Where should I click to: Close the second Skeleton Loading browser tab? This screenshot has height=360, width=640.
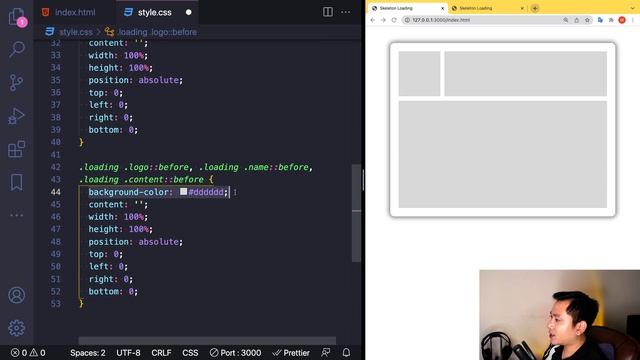[522, 8]
